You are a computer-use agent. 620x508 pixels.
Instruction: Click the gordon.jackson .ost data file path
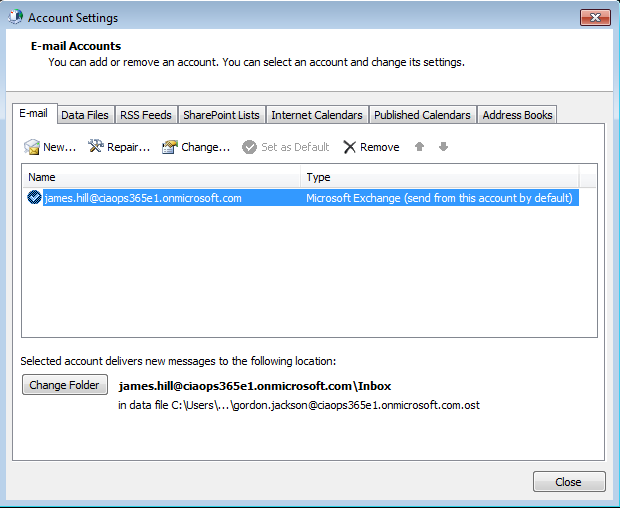point(299,405)
